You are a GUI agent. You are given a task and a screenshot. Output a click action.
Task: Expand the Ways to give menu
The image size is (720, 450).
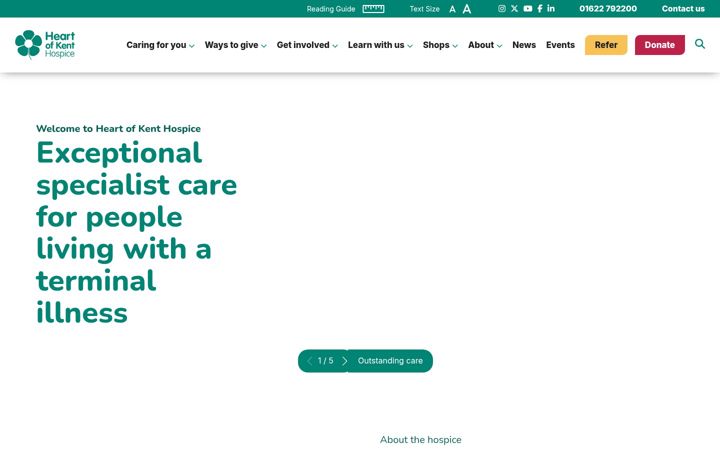(236, 45)
